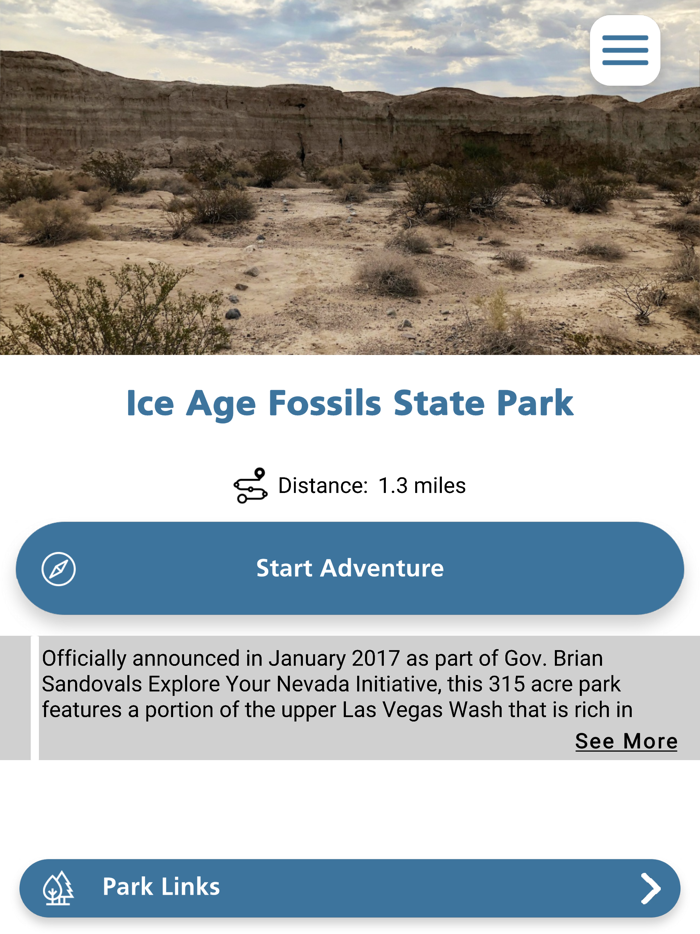
Task: Tap the Park Links label text
Action: point(160,887)
